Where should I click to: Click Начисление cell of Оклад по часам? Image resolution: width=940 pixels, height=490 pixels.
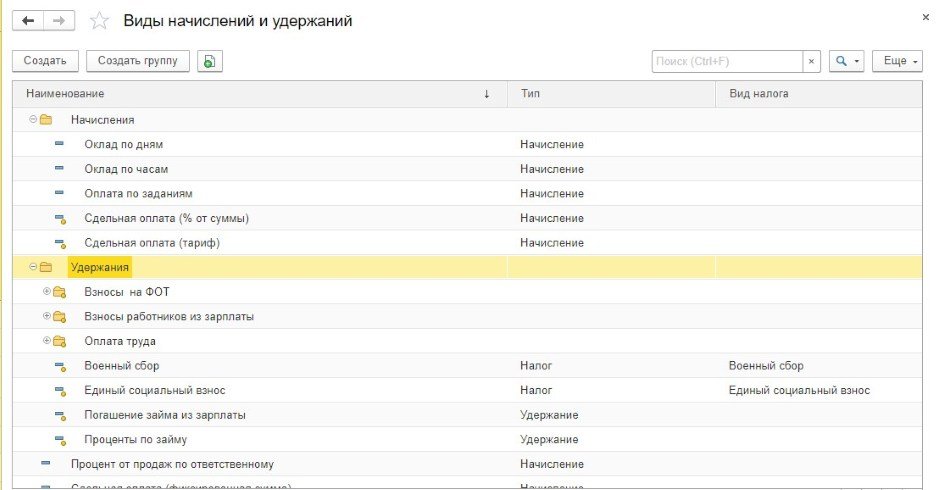point(611,169)
